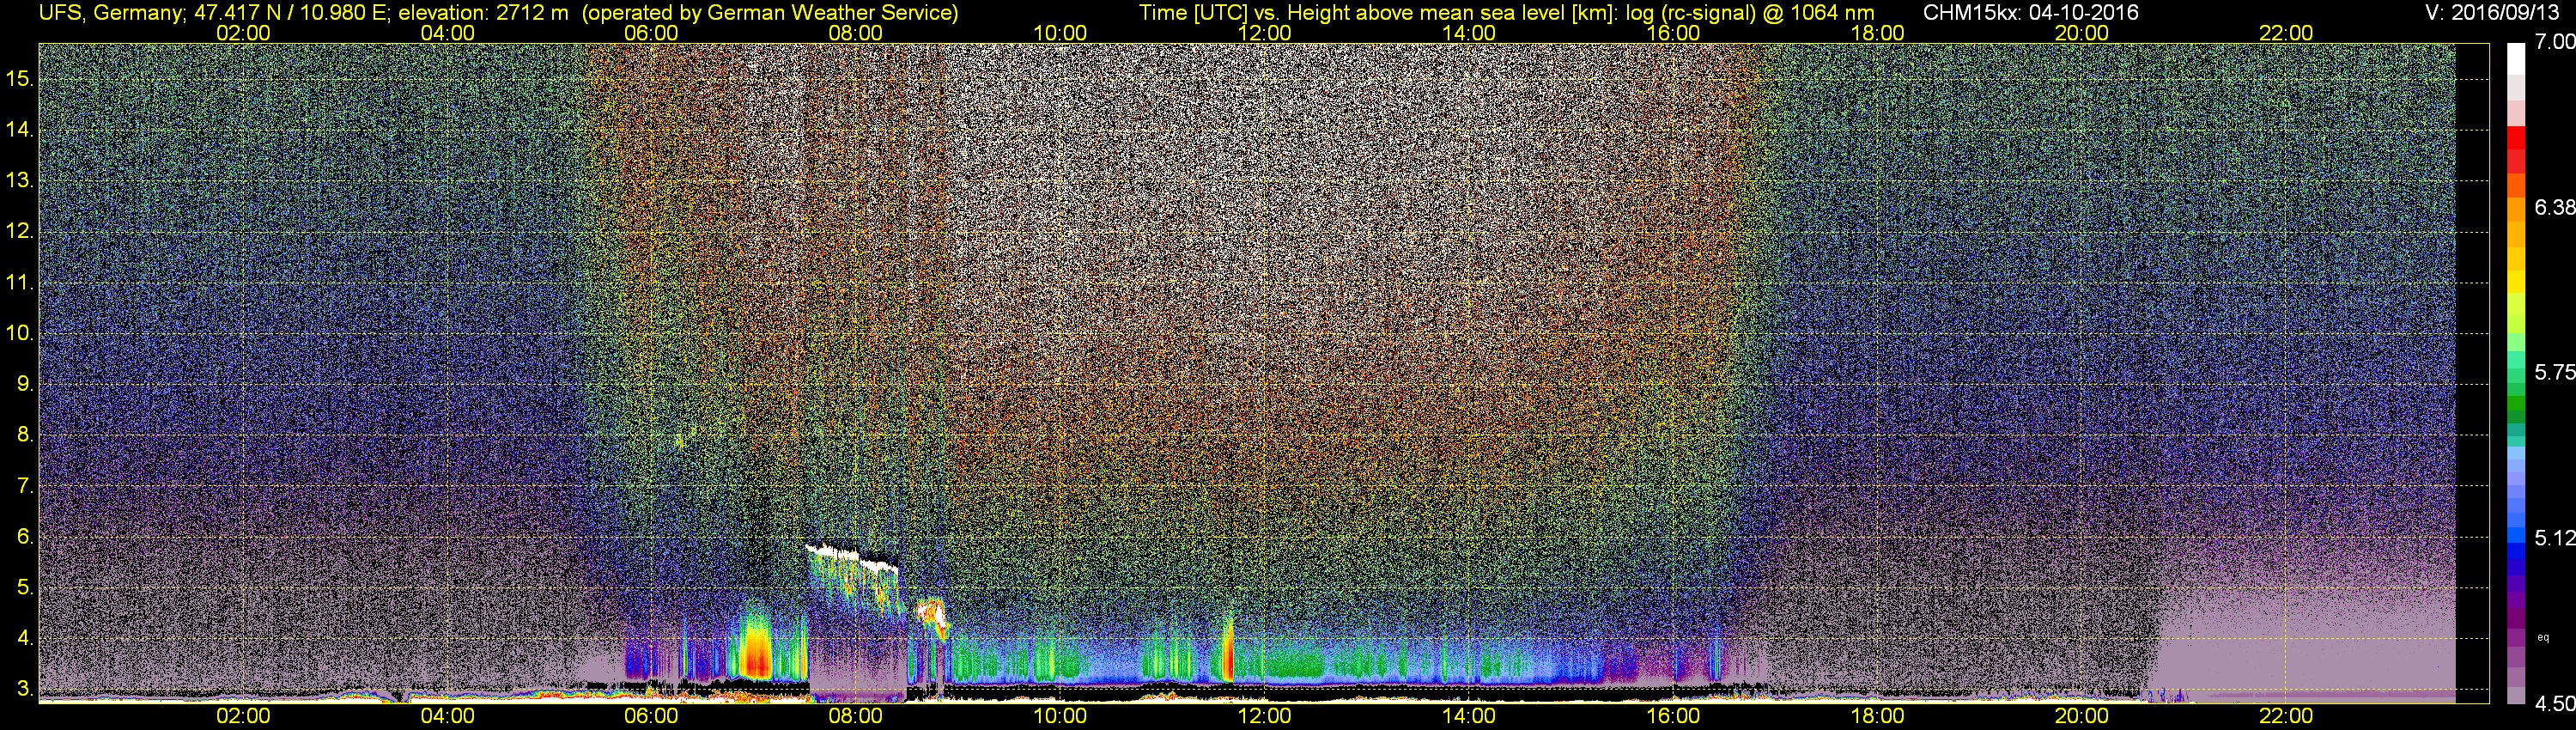Pick the white top of the color scale
Viewport: 2576px width, 730px height.
coord(2515,62)
